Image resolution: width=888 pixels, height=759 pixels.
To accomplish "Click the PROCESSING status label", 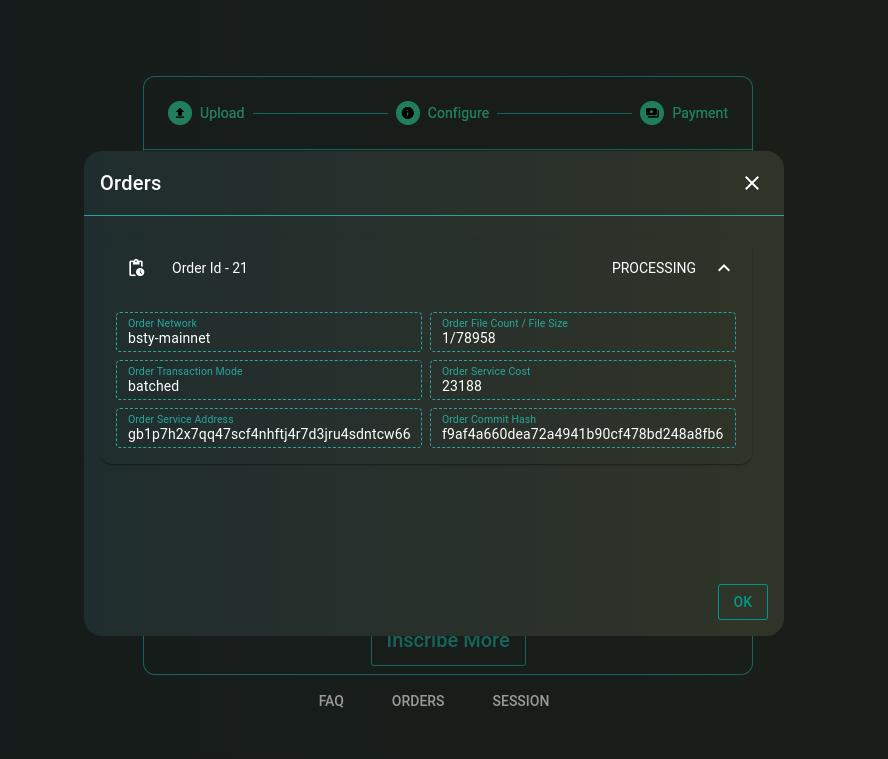I will [x=653, y=268].
